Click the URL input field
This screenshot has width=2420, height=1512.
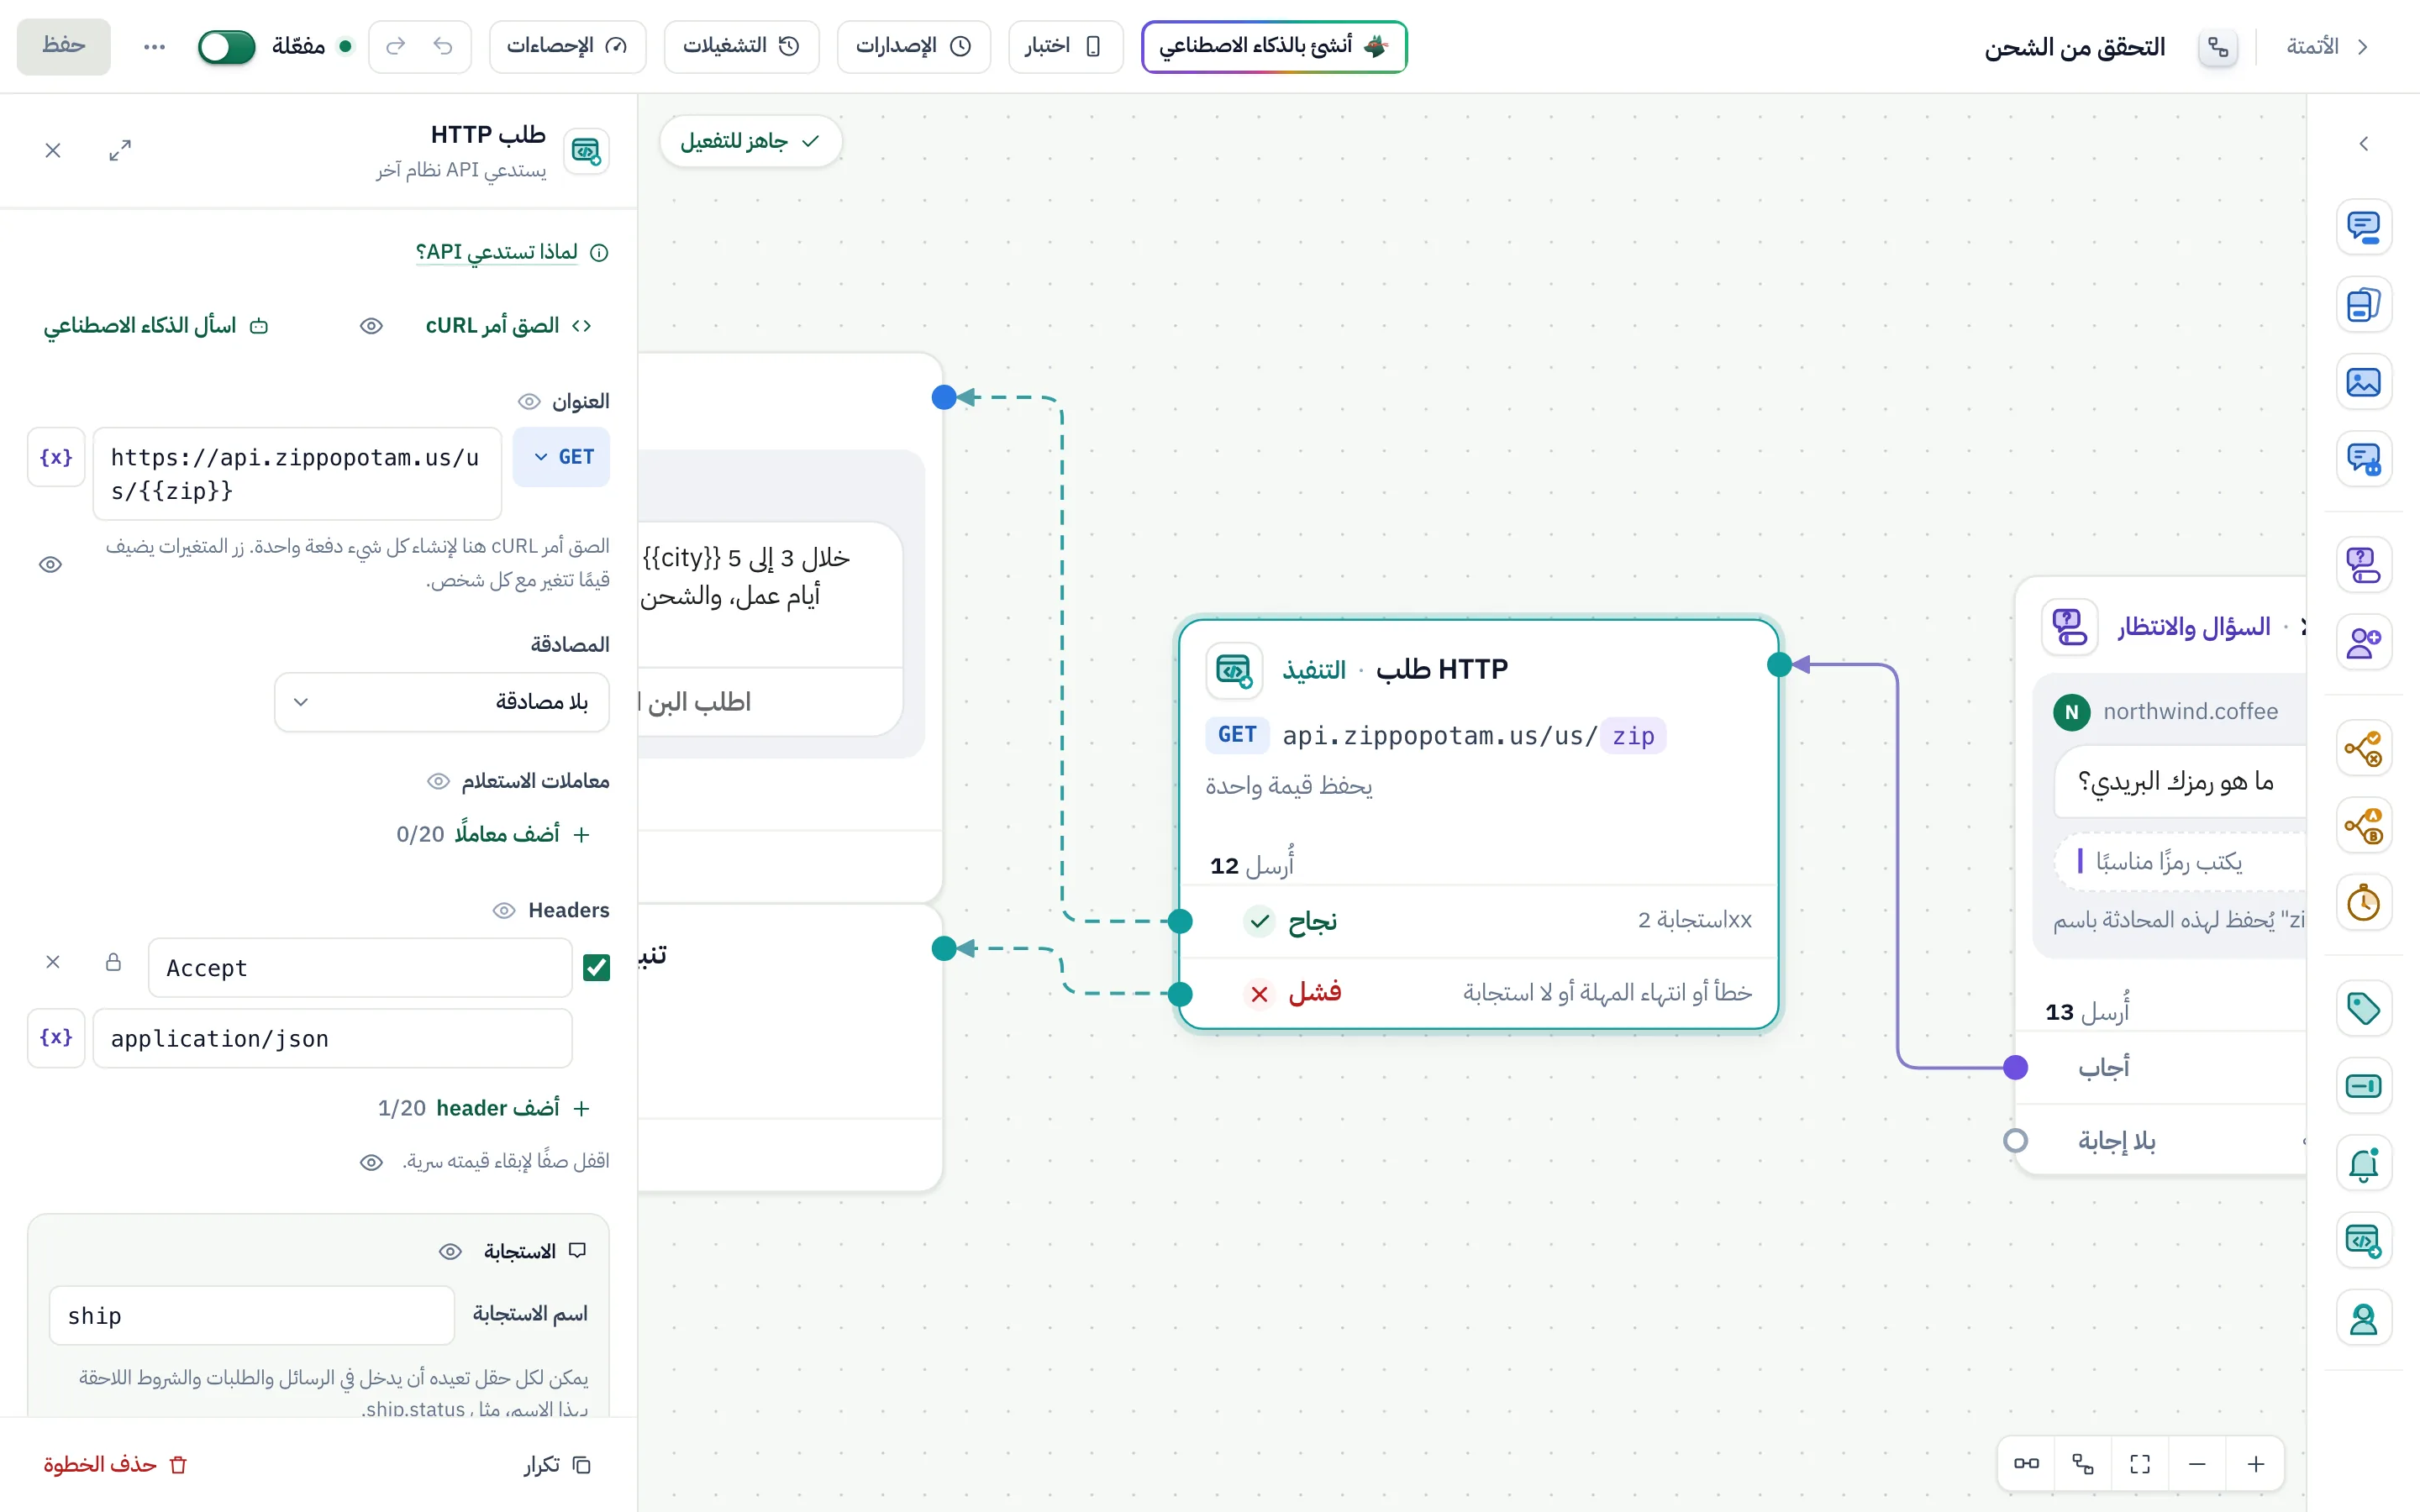pos(296,474)
